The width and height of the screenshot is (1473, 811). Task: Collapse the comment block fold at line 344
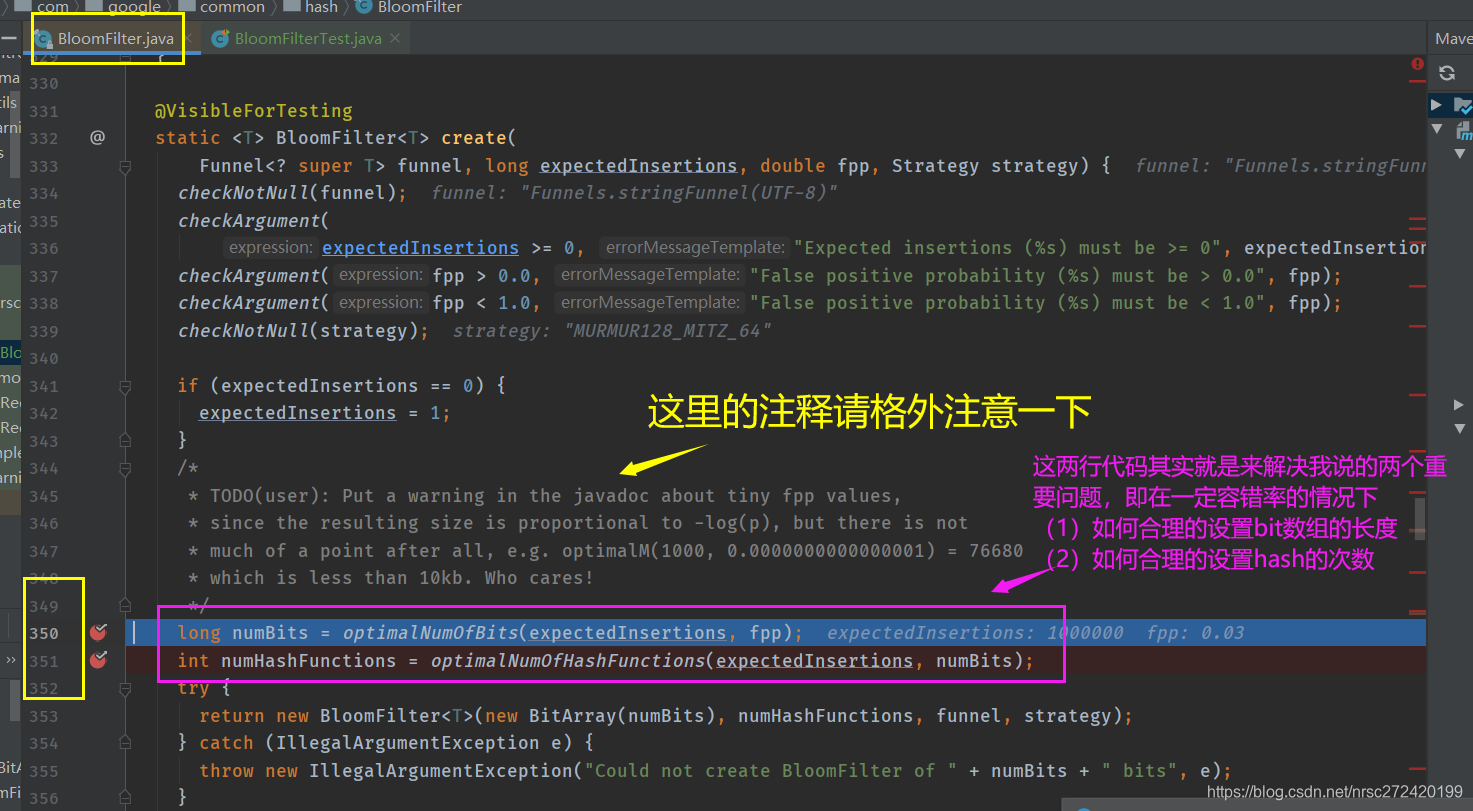(125, 468)
